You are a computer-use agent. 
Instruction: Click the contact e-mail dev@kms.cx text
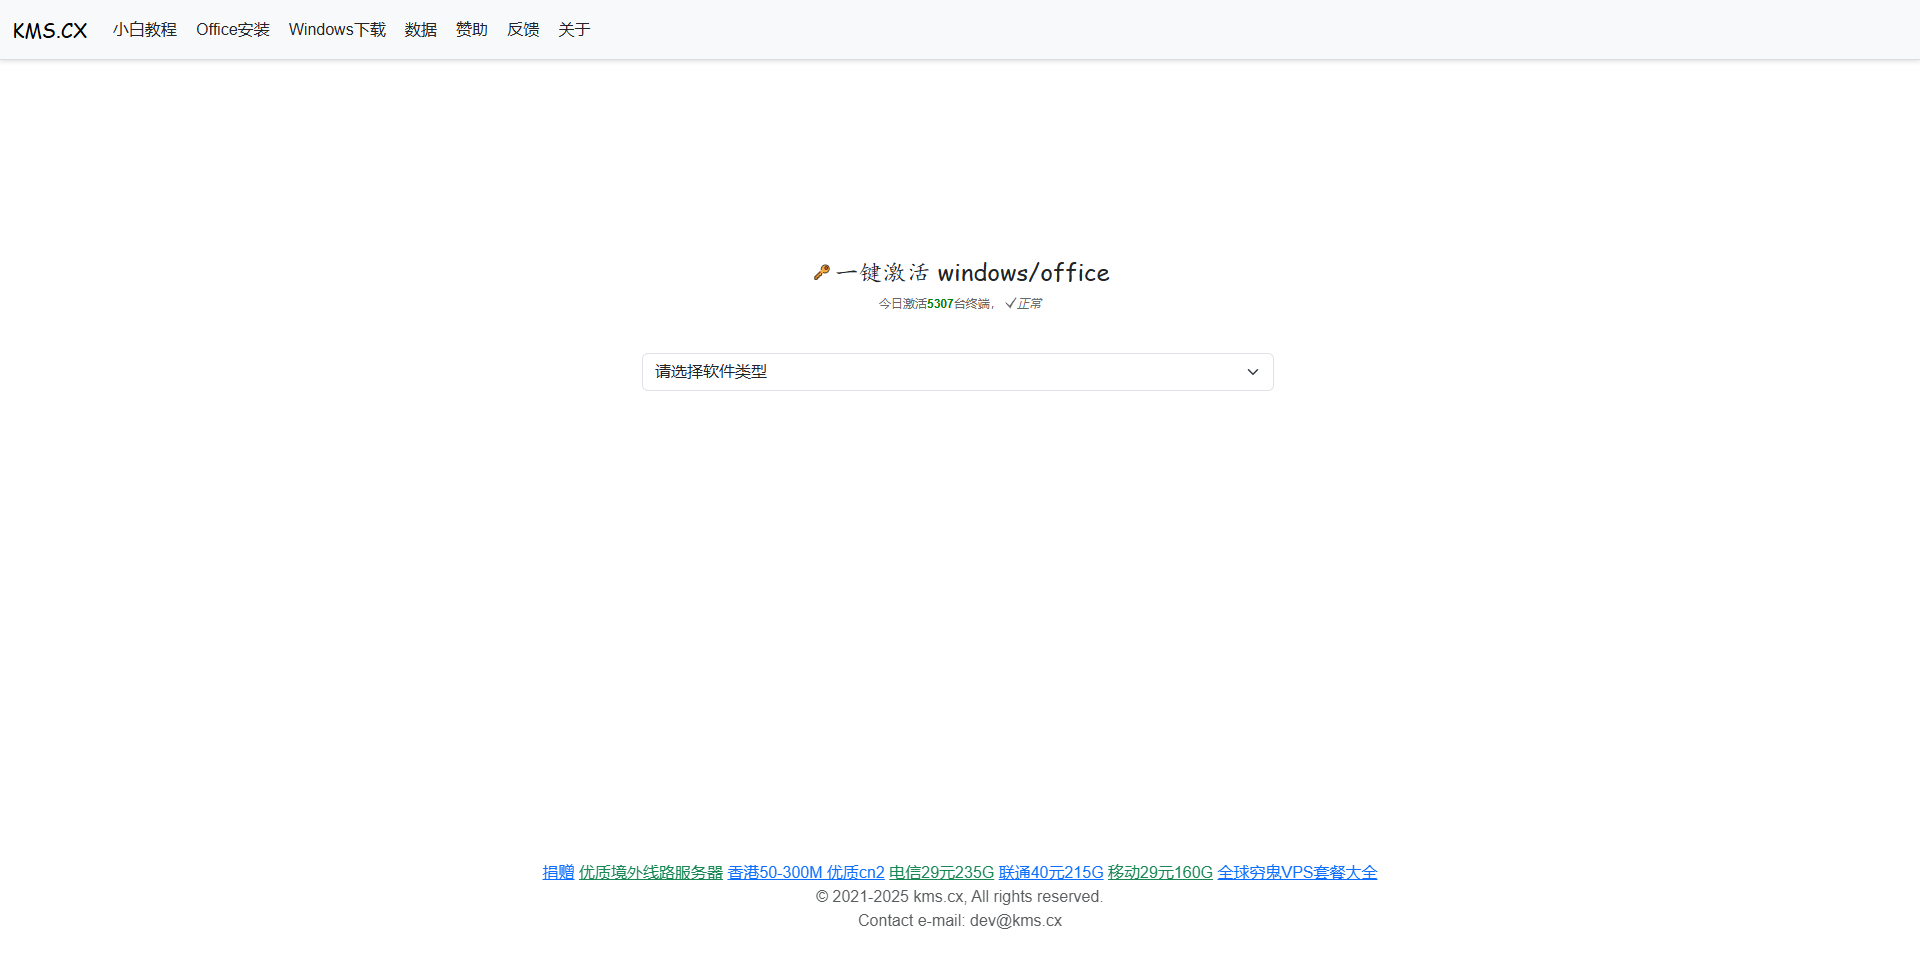[960, 921]
